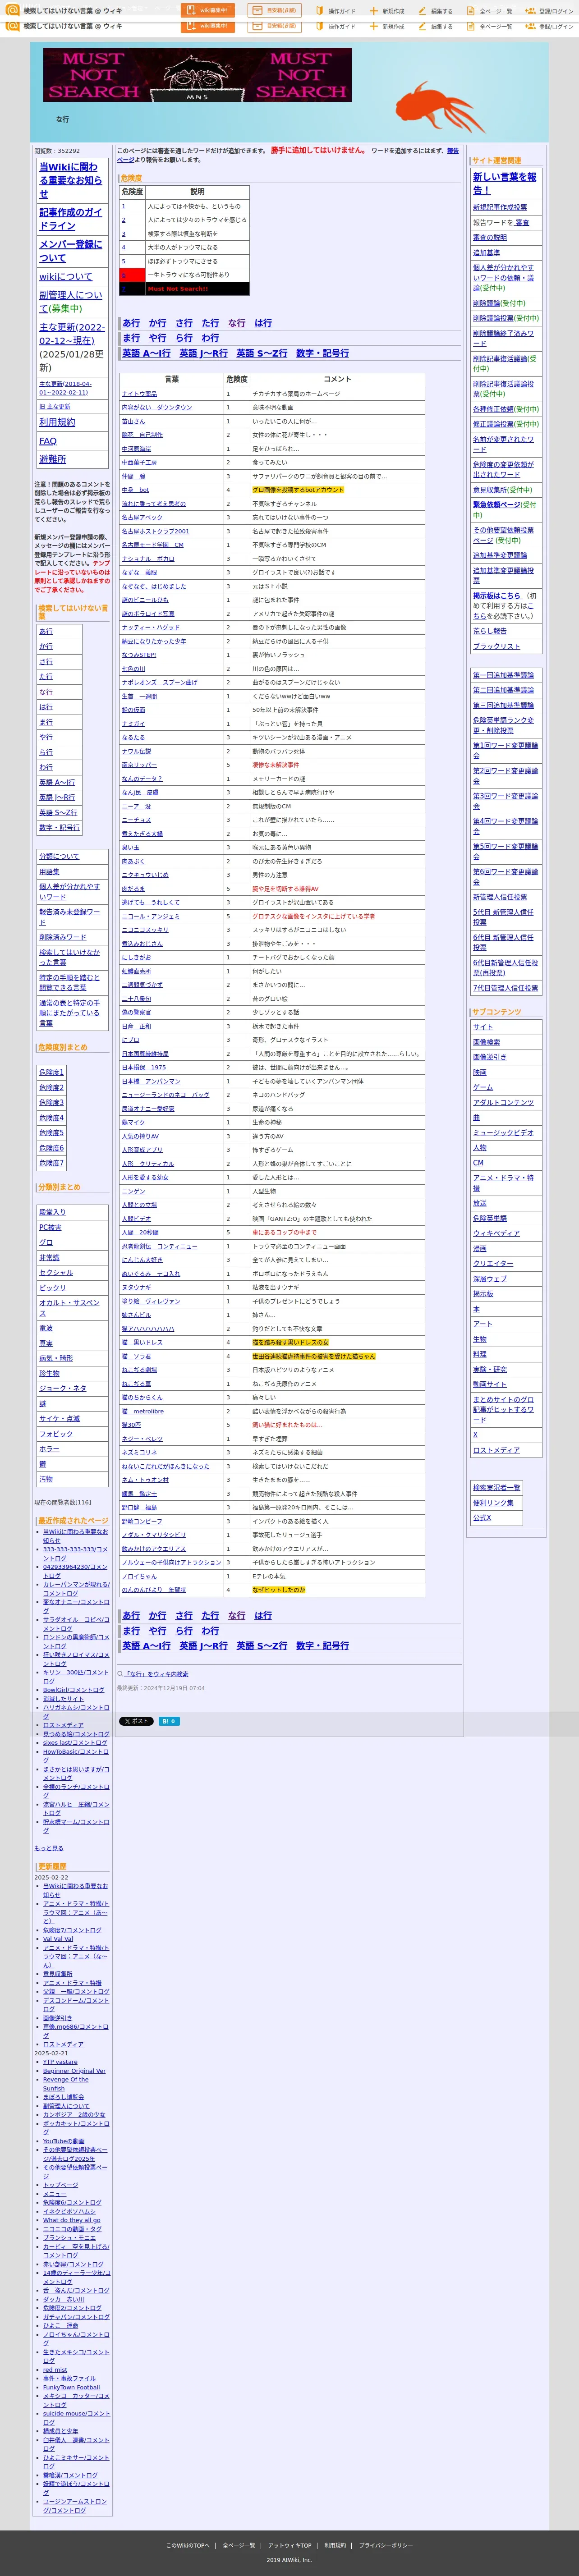Select ミュージックビデオ under サブコンテンツ

(503, 1133)
